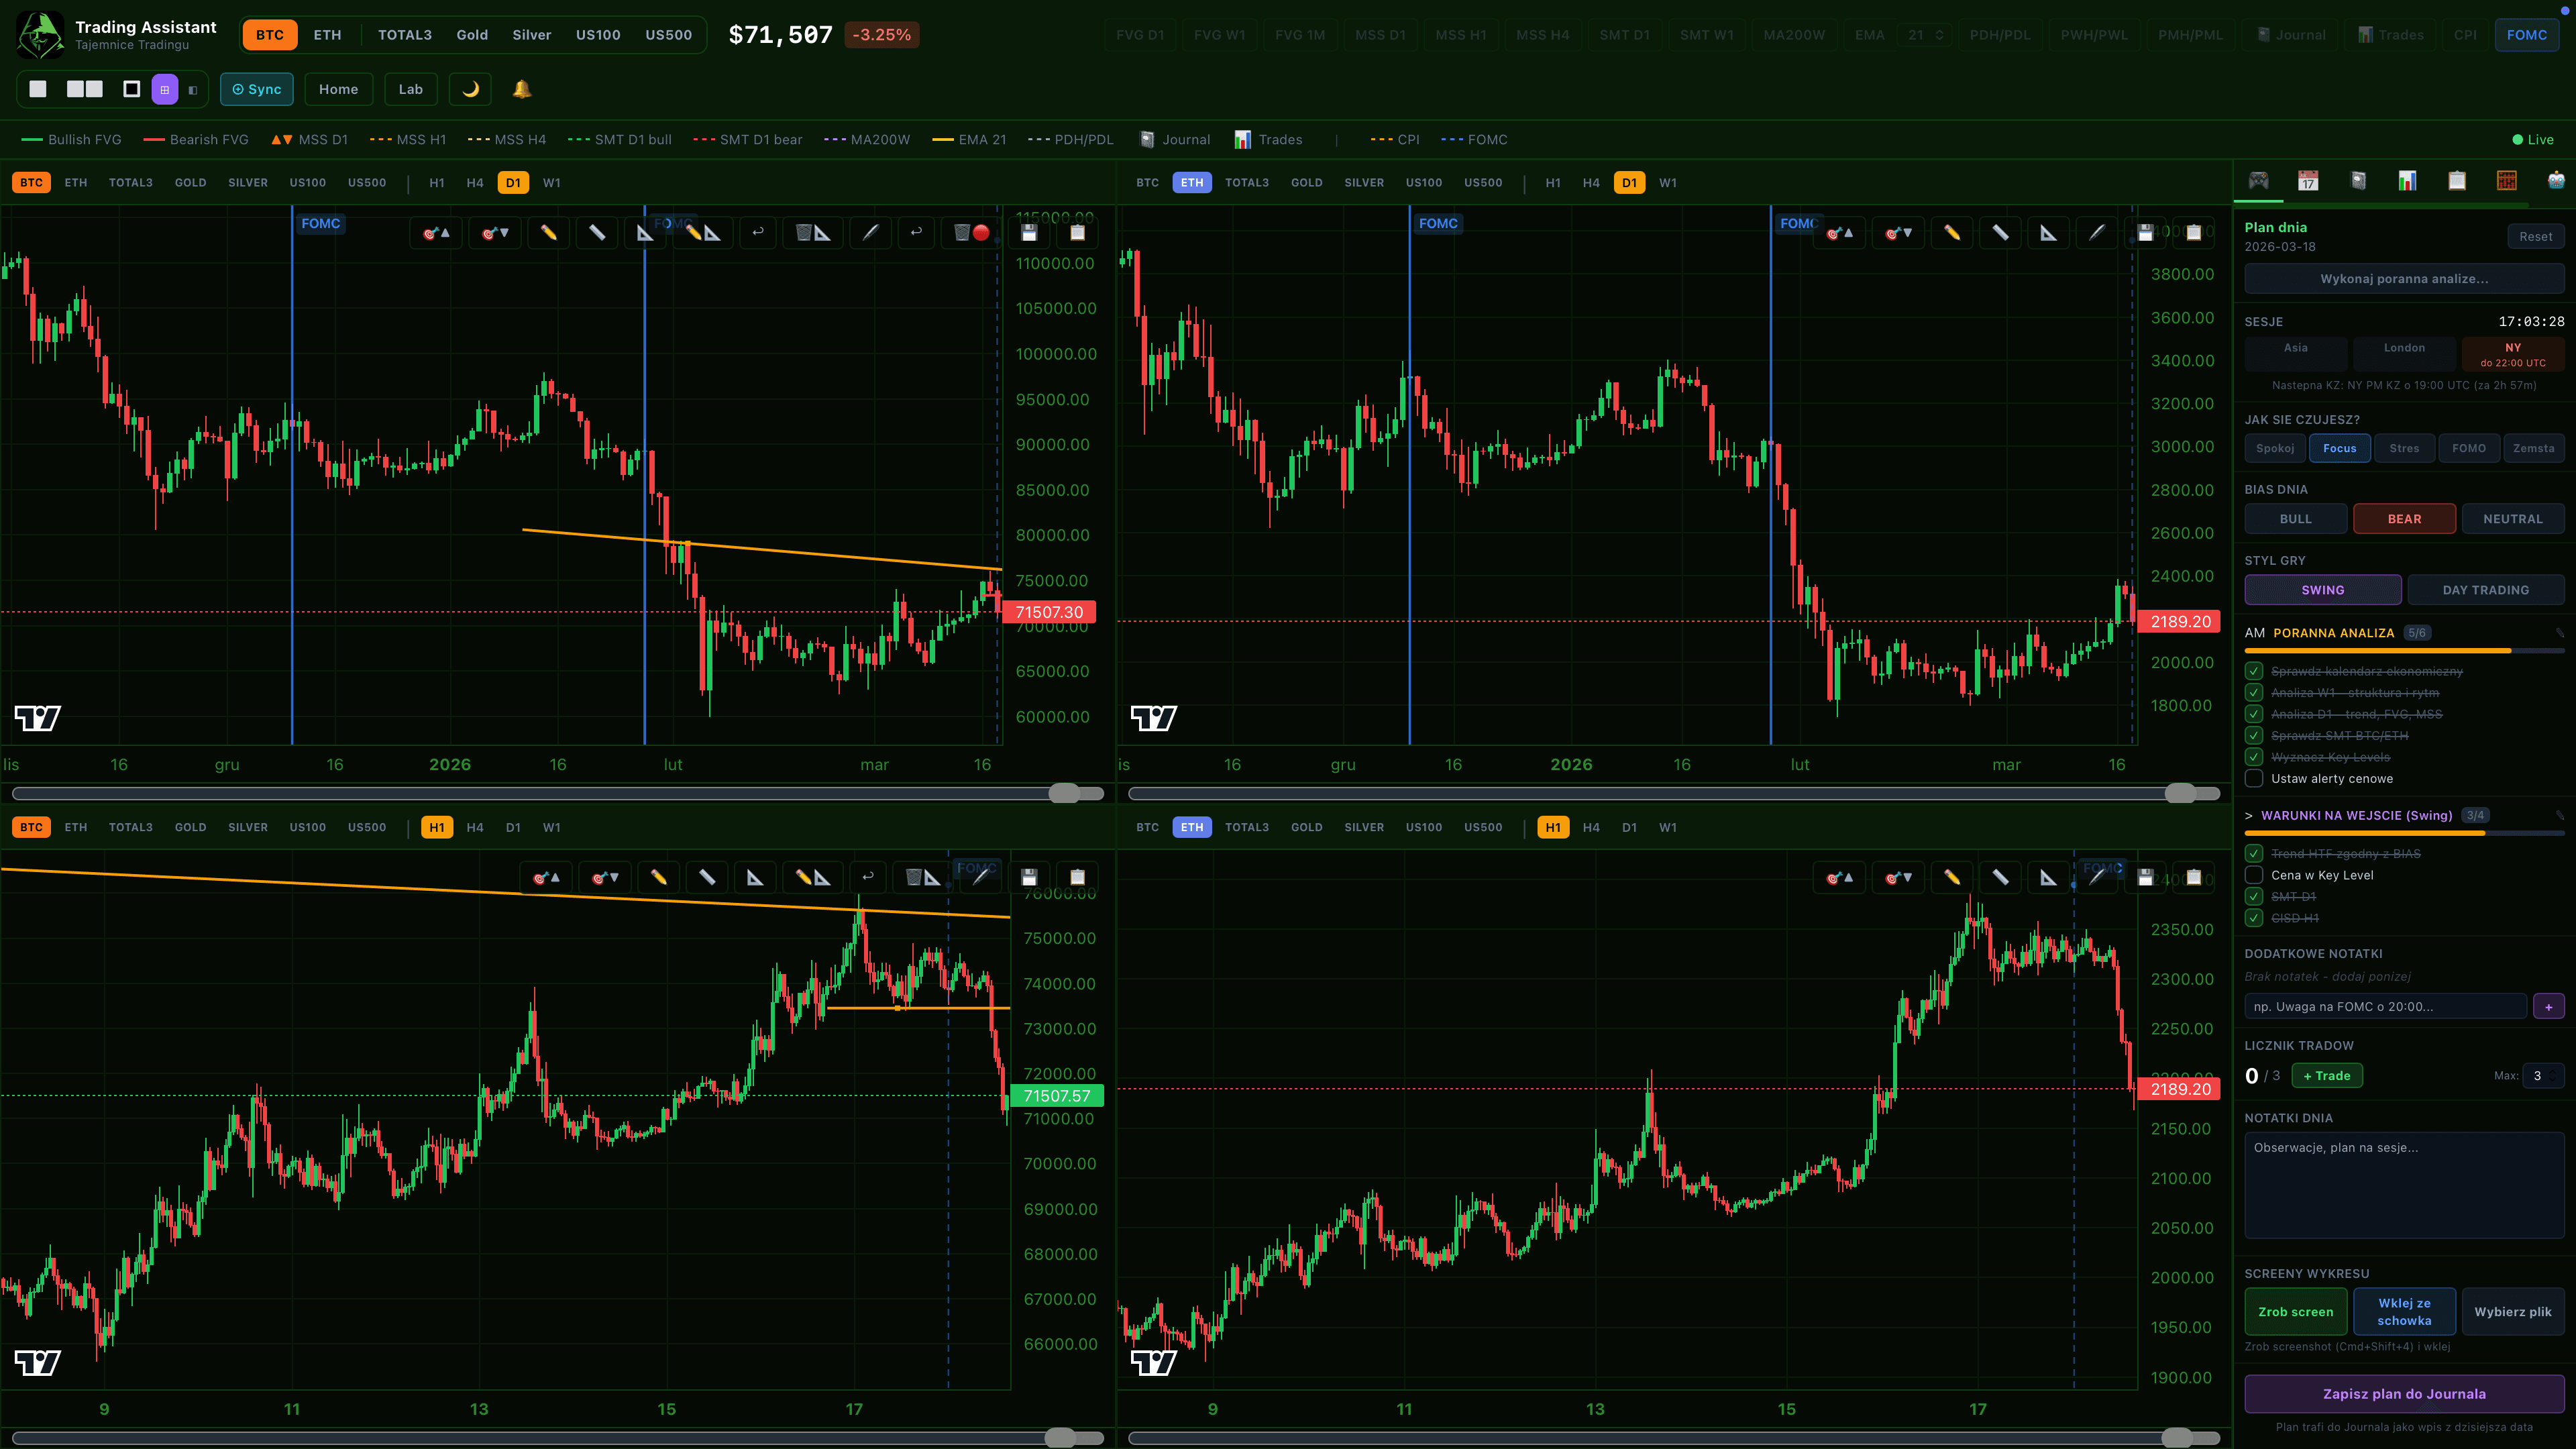Check the 'Ustaw alerty cenowe' checkbox

click(x=2254, y=778)
